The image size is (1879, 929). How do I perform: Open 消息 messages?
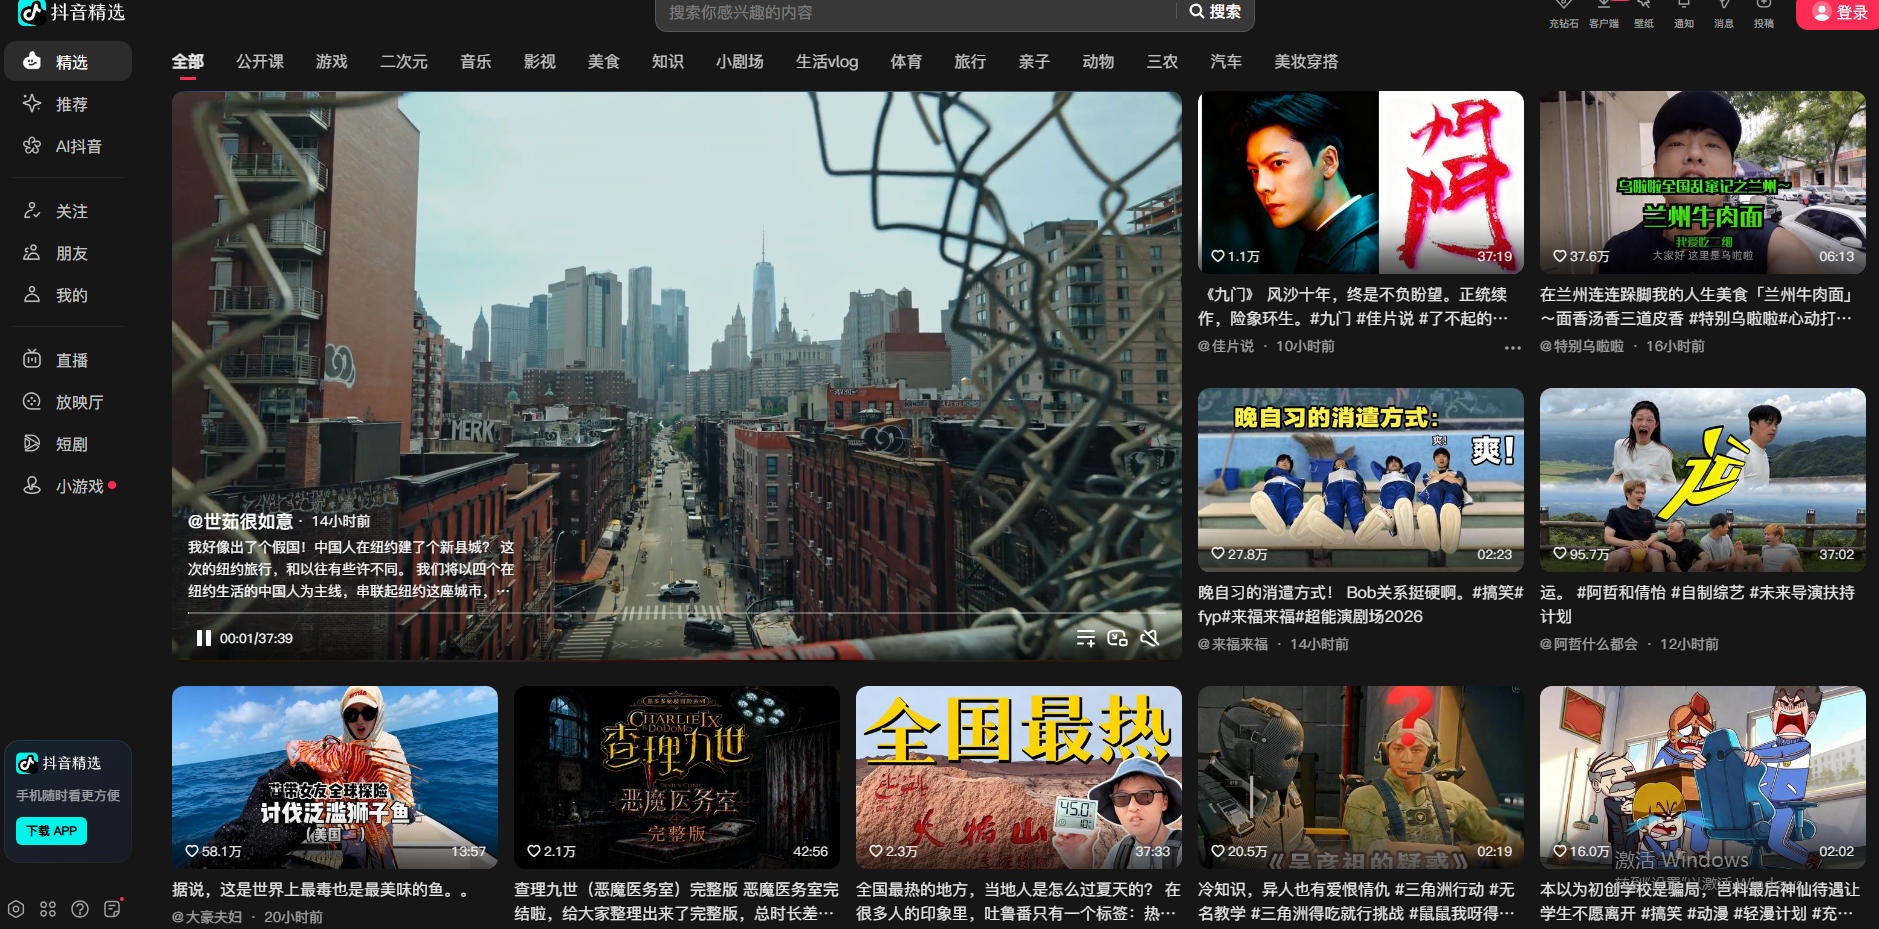pyautogui.click(x=1724, y=14)
